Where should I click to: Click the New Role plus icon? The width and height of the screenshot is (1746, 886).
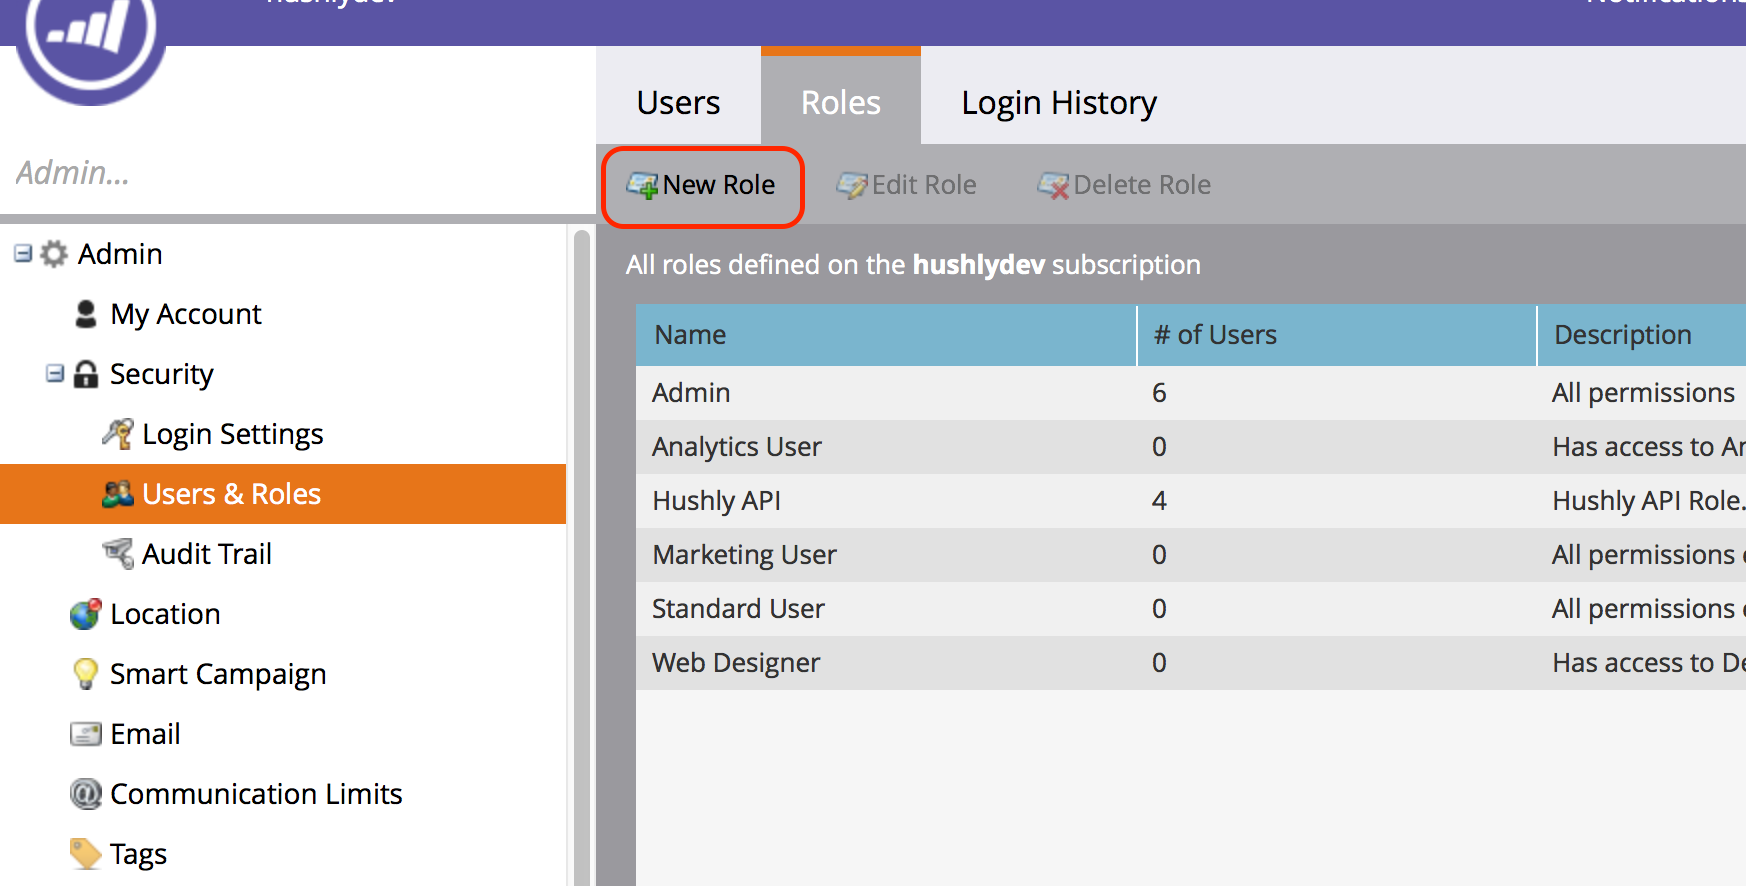tap(642, 186)
